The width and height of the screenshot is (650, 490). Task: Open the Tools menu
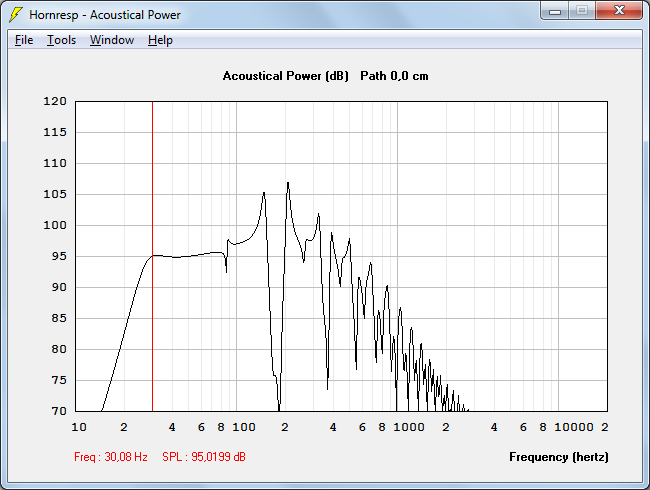pos(61,40)
